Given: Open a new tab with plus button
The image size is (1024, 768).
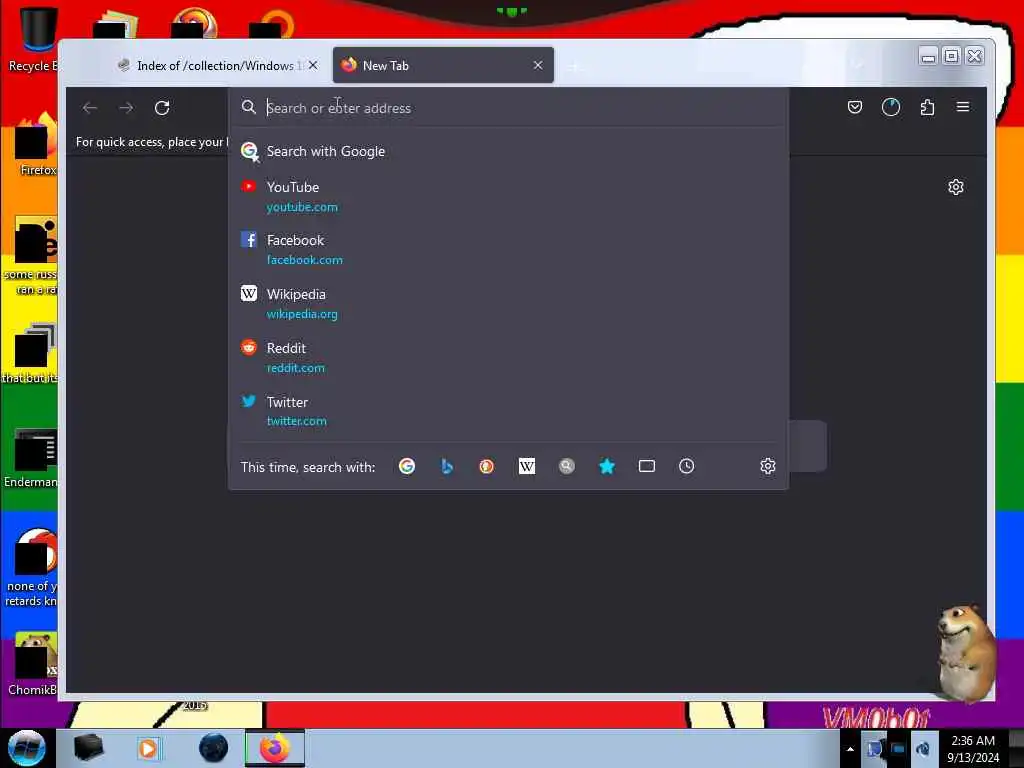Looking at the screenshot, I should click(x=574, y=66).
